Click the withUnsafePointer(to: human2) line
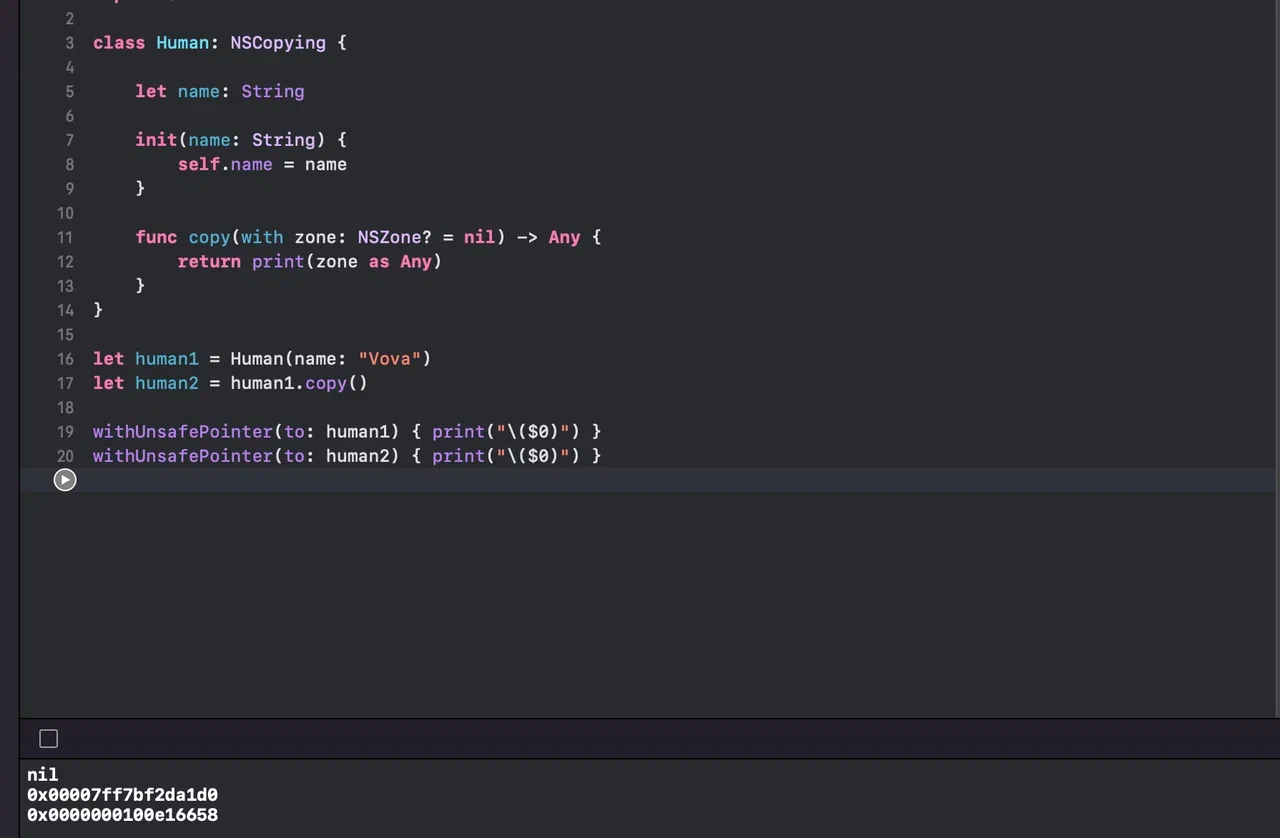This screenshot has width=1280, height=838. [347, 455]
